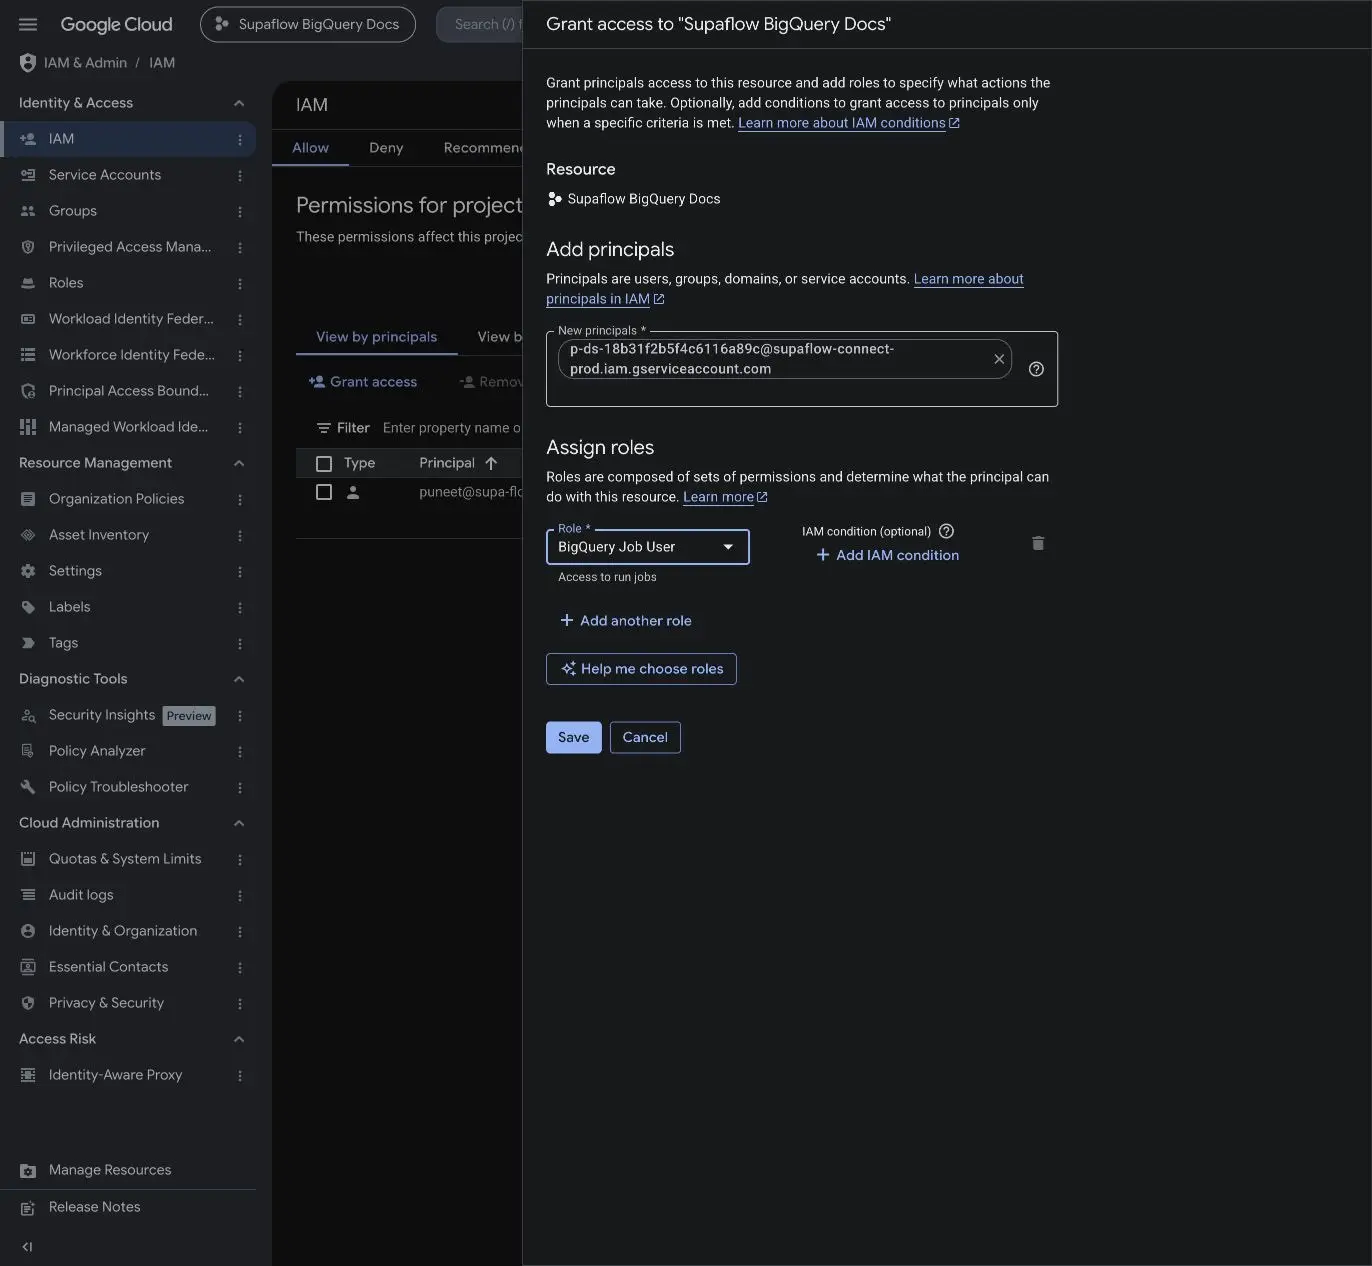This screenshot has width=1372, height=1266.
Task: Click the Release Notes icon
Action: point(28,1207)
